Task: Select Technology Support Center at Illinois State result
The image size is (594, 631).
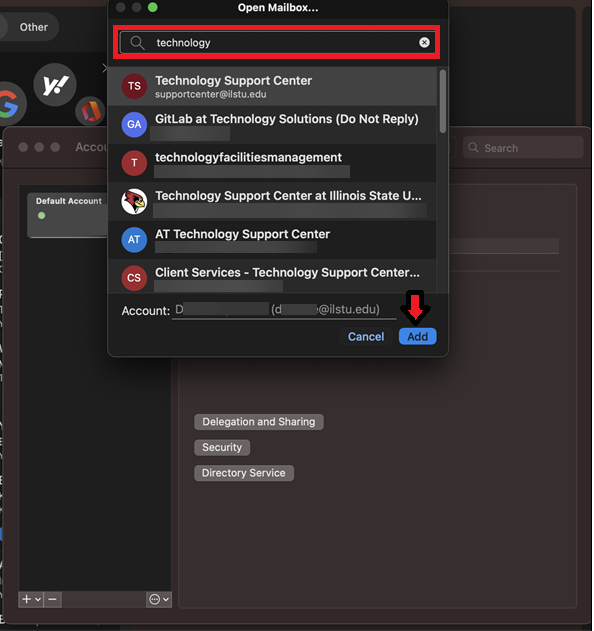Action: (272, 201)
